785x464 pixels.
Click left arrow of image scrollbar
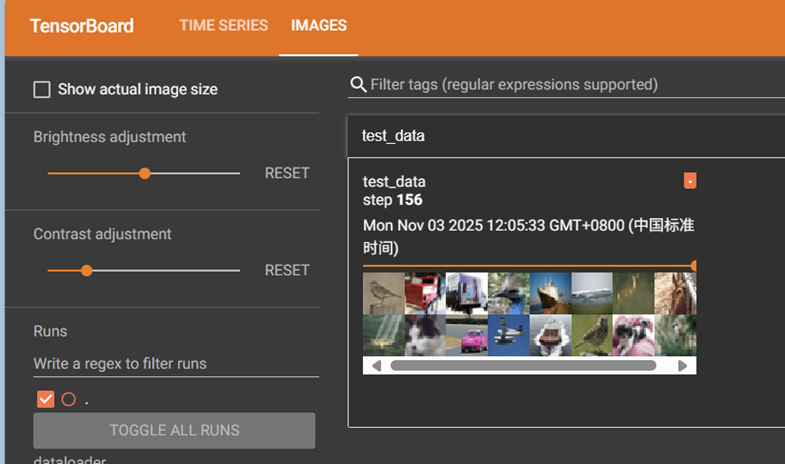coord(376,366)
